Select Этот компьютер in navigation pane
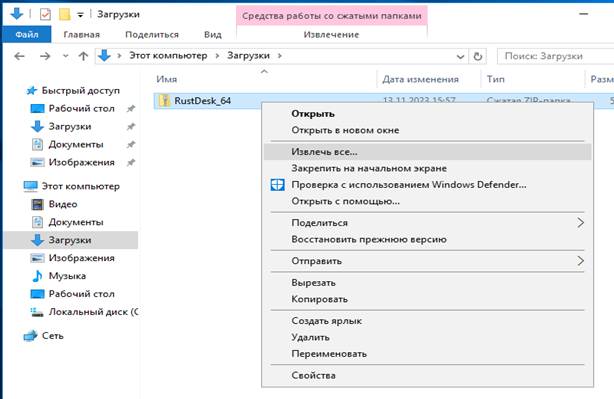The height and width of the screenshot is (399, 614). (x=81, y=186)
